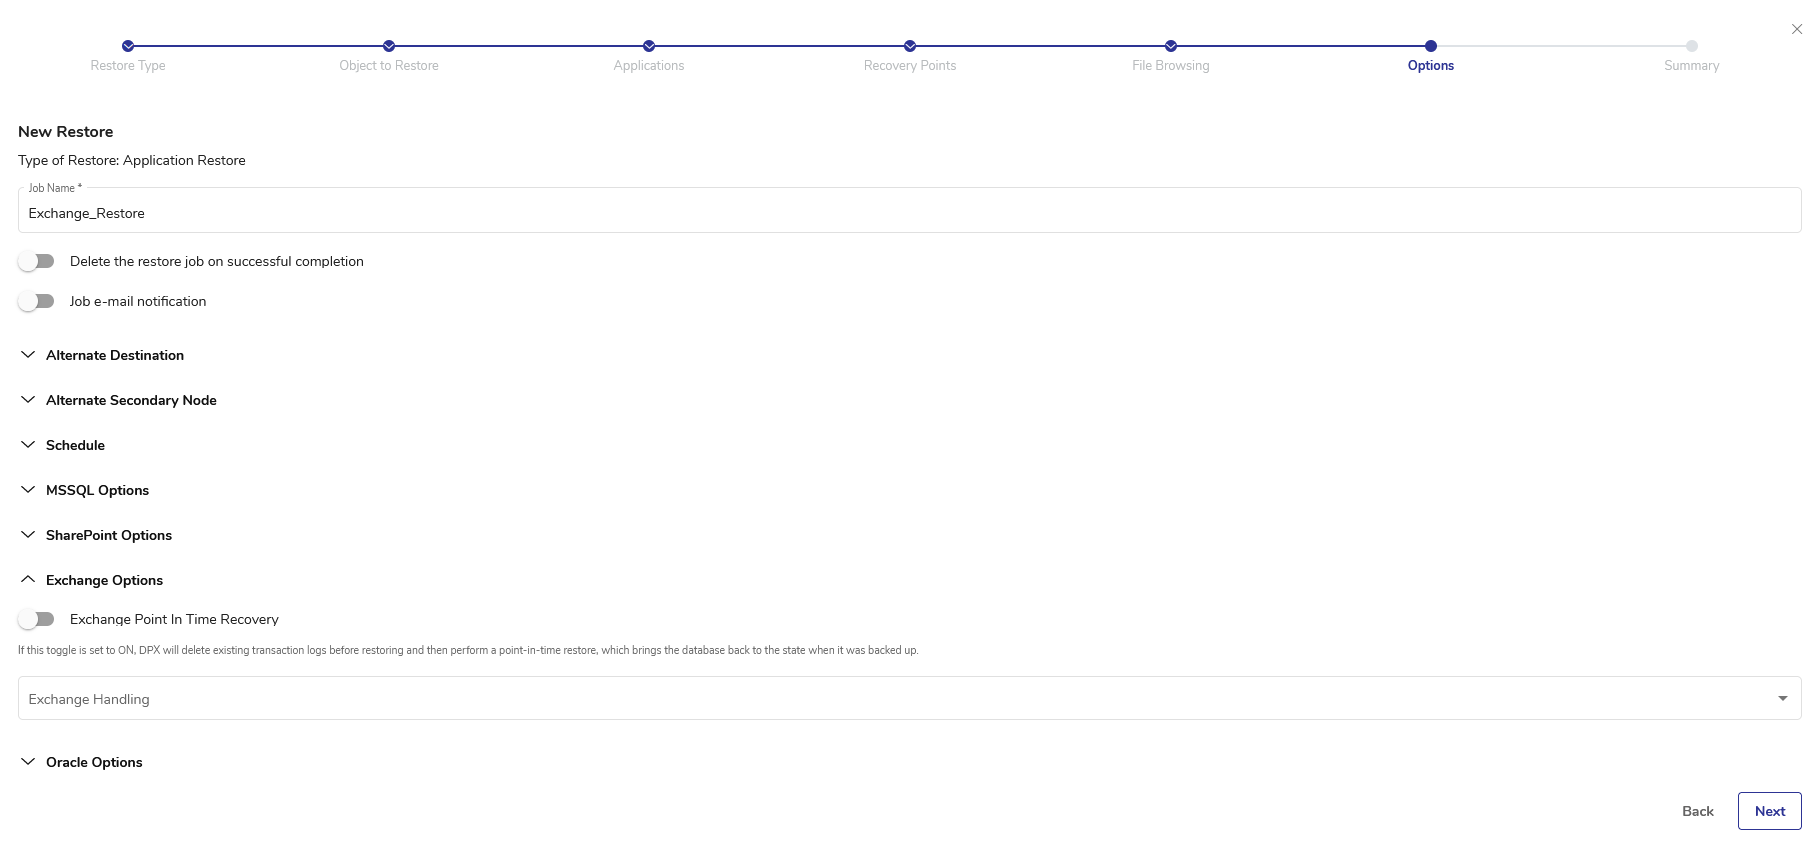
Task: Turn on Job e-mail notification
Action: [x=37, y=301]
